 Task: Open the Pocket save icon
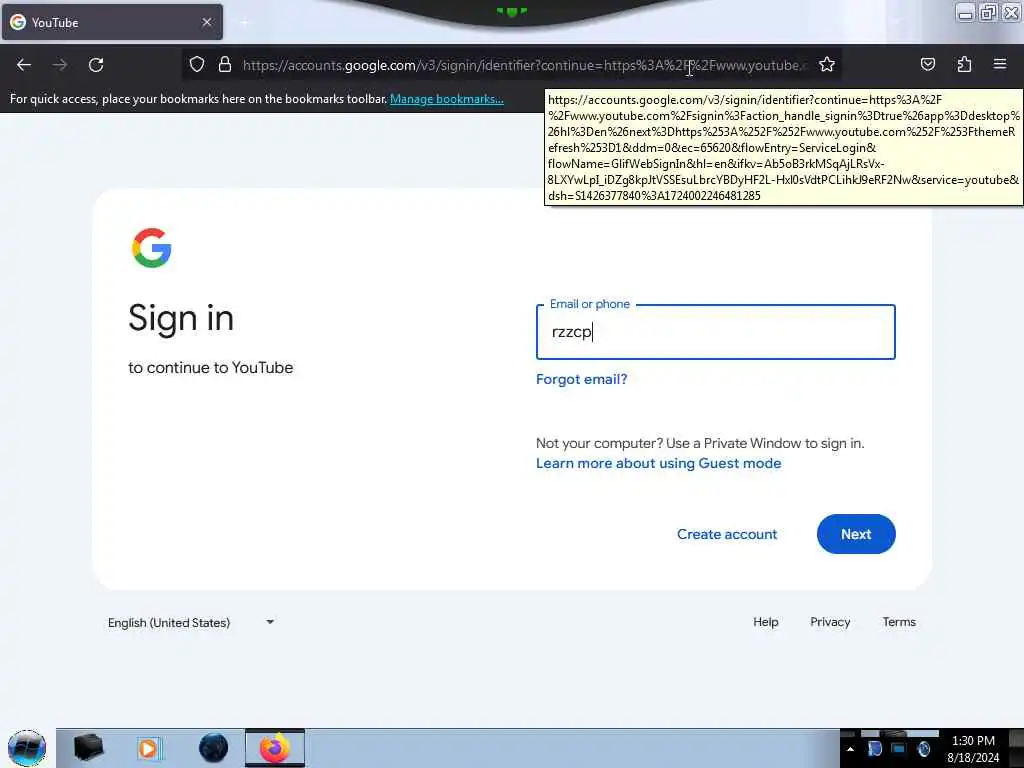point(927,65)
